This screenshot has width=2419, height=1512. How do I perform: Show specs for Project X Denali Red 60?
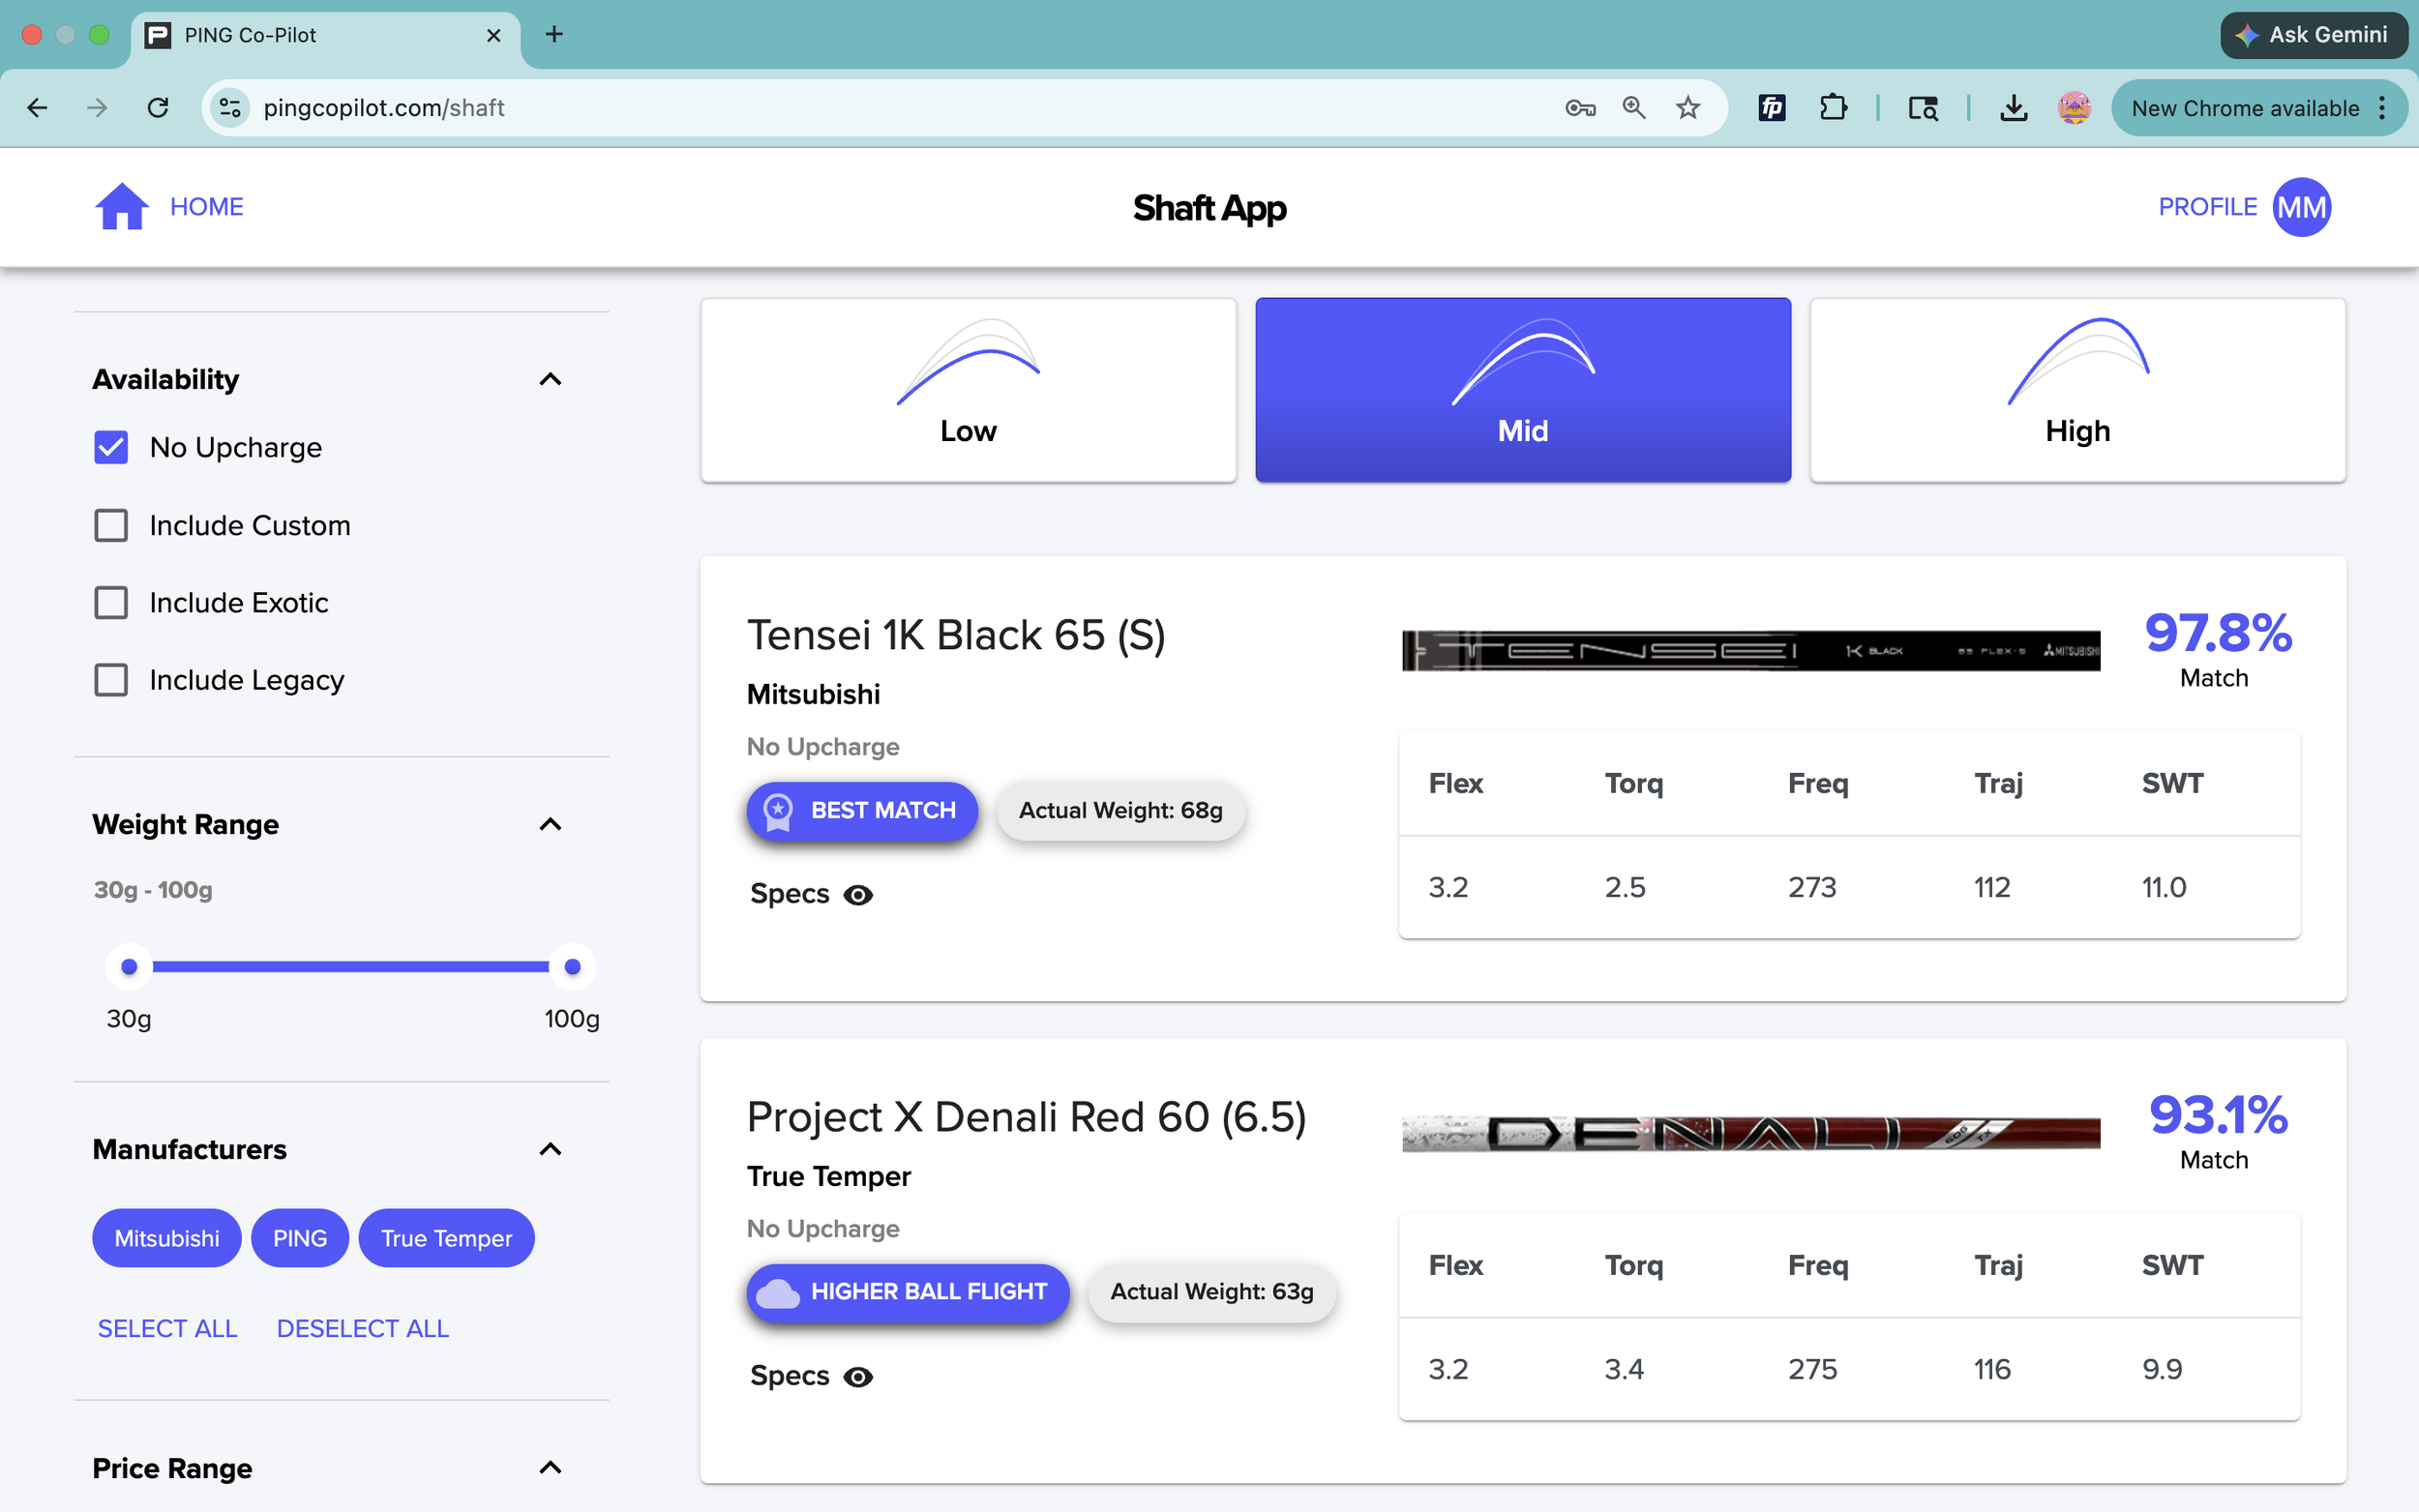pos(811,1376)
